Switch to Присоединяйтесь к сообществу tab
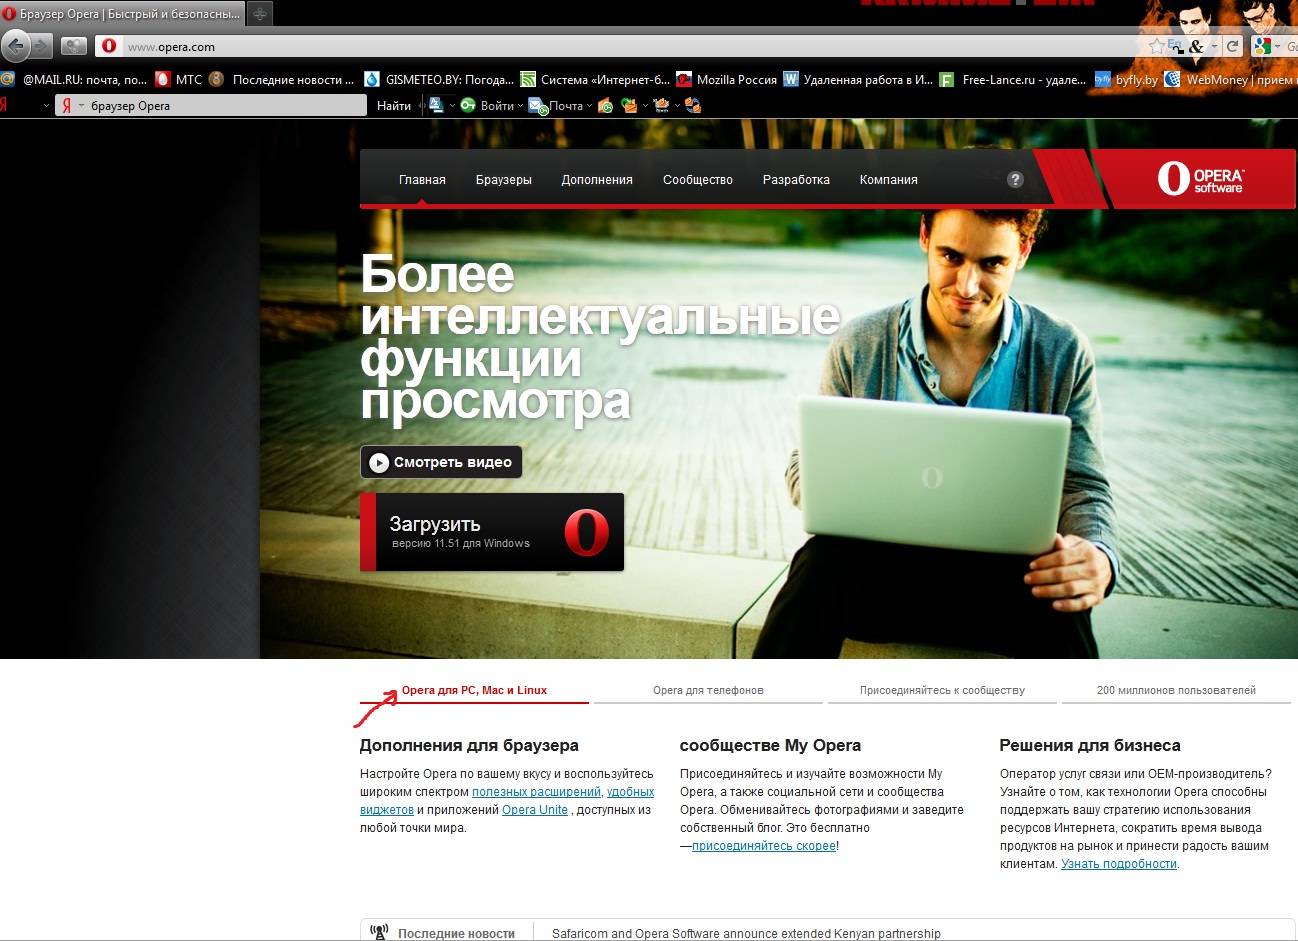 (942, 690)
